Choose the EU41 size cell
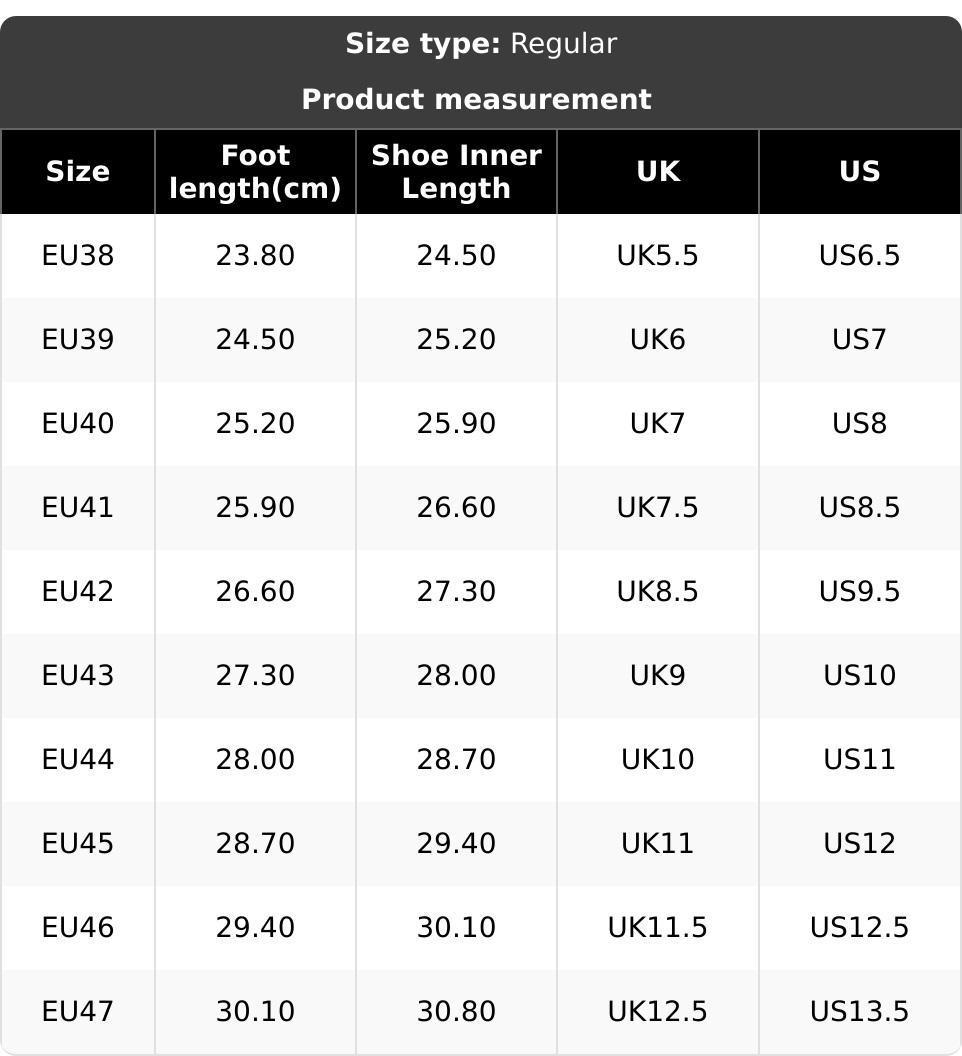This screenshot has width=962, height=1056. click(x=78, y=508)
